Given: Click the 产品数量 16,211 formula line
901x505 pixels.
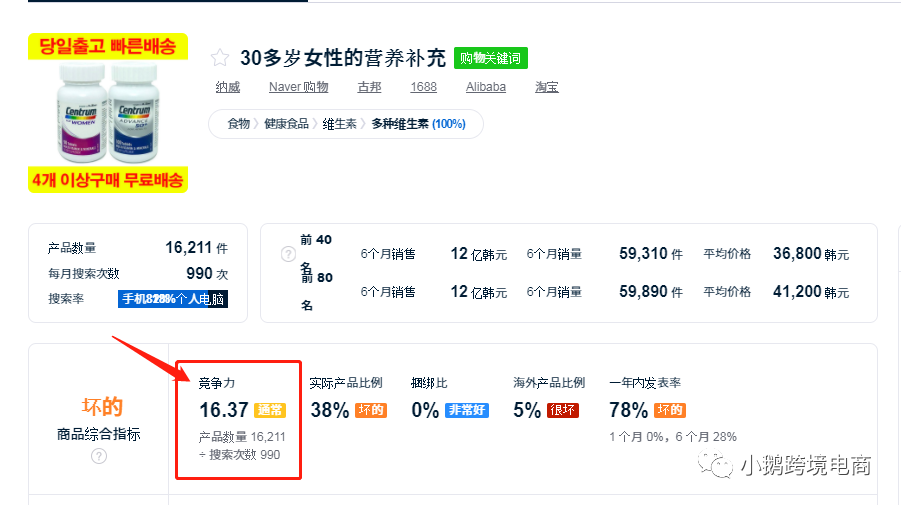Looking at the screenshot, I should (x=242, y=437).
